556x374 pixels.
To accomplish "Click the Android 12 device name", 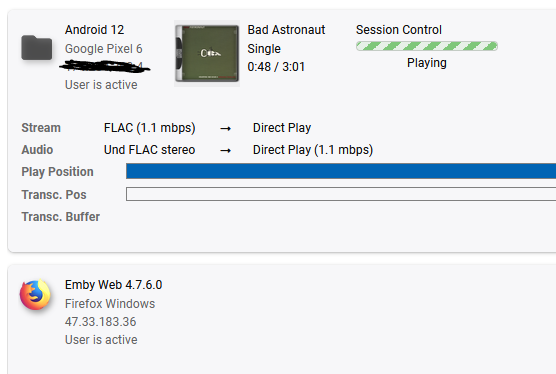I will 94,30.
